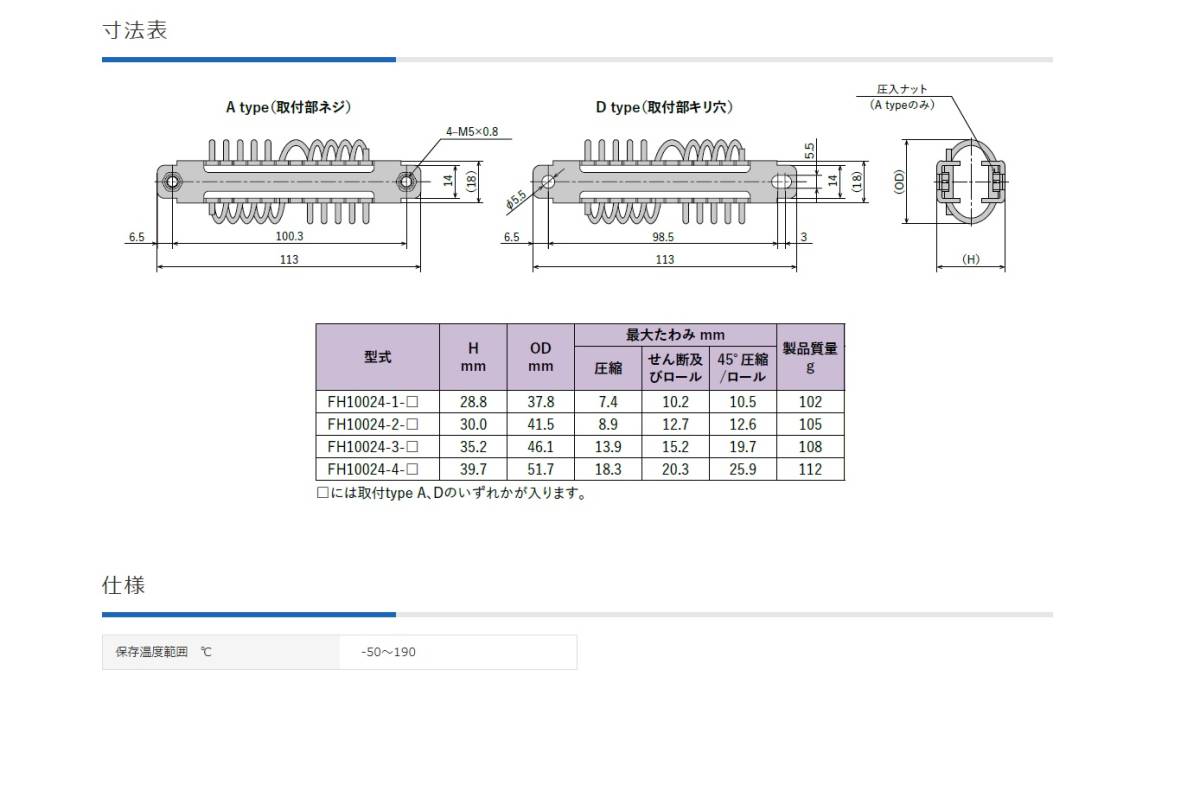Click the 型式 column header
This screenshot has width=1200, height=785.
[378, 357]
